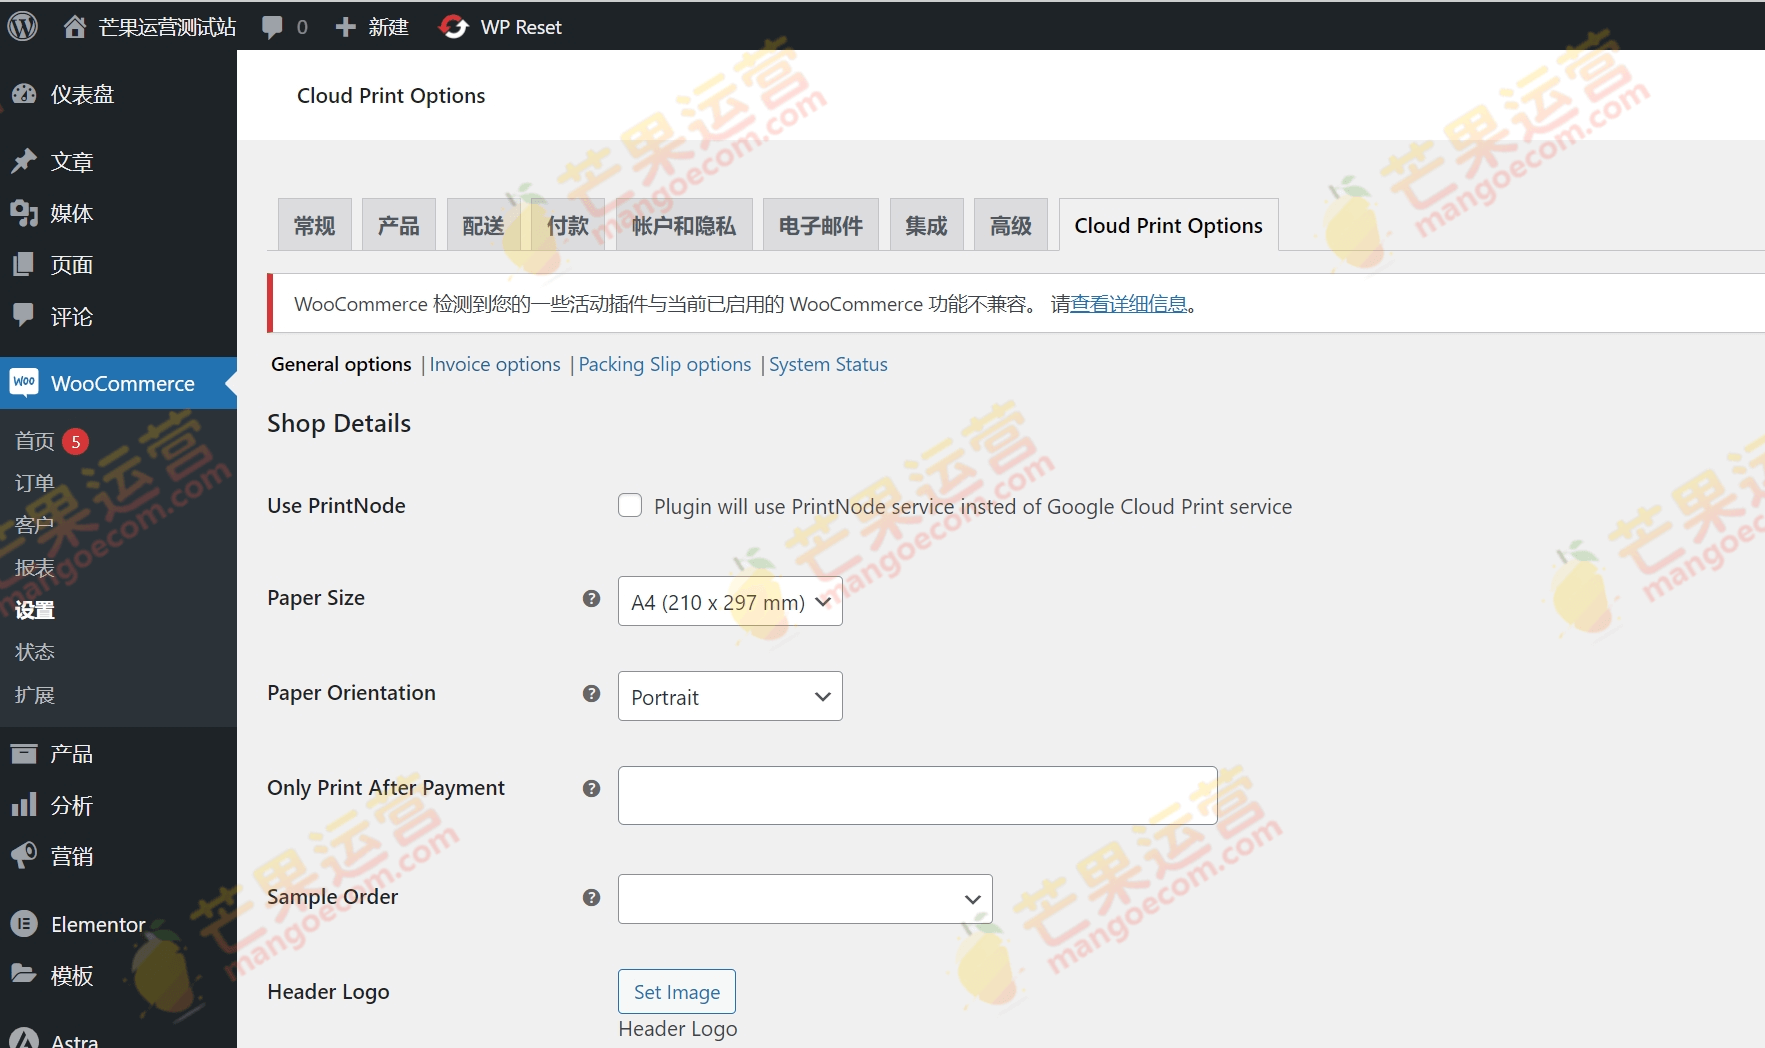The width and height of the screenshot is (1765, 1048).
Task: Open the 营销 (Marketing) sidebar icon
Action: click(26, 856)
